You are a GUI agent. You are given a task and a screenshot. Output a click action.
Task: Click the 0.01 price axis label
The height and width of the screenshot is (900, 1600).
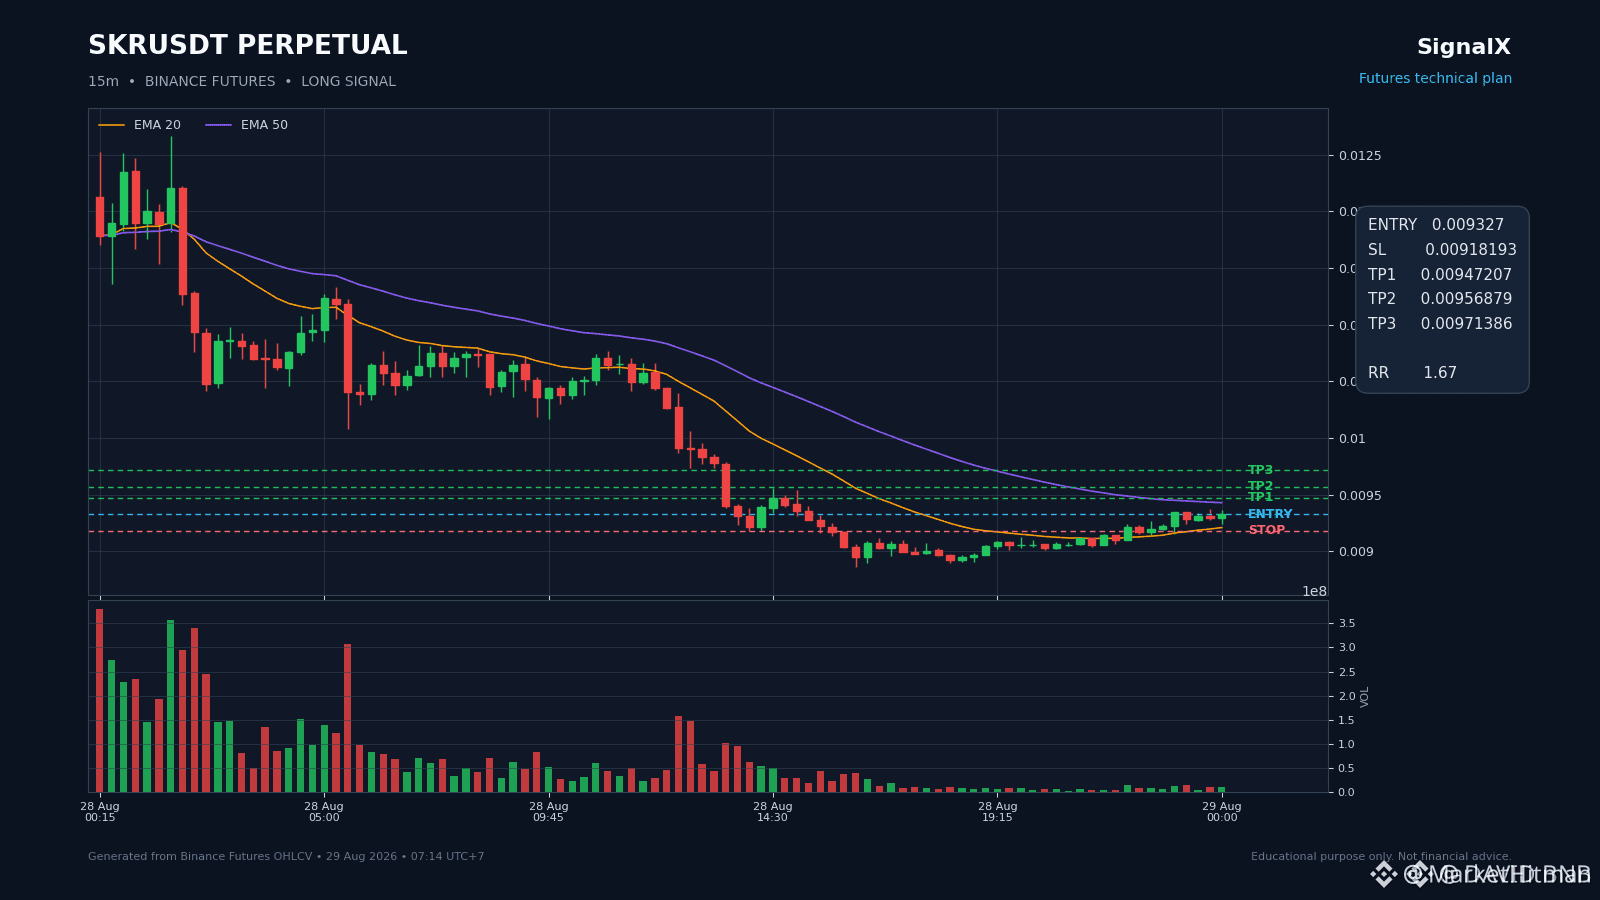pyautogui.click(x=1353, y=439)
